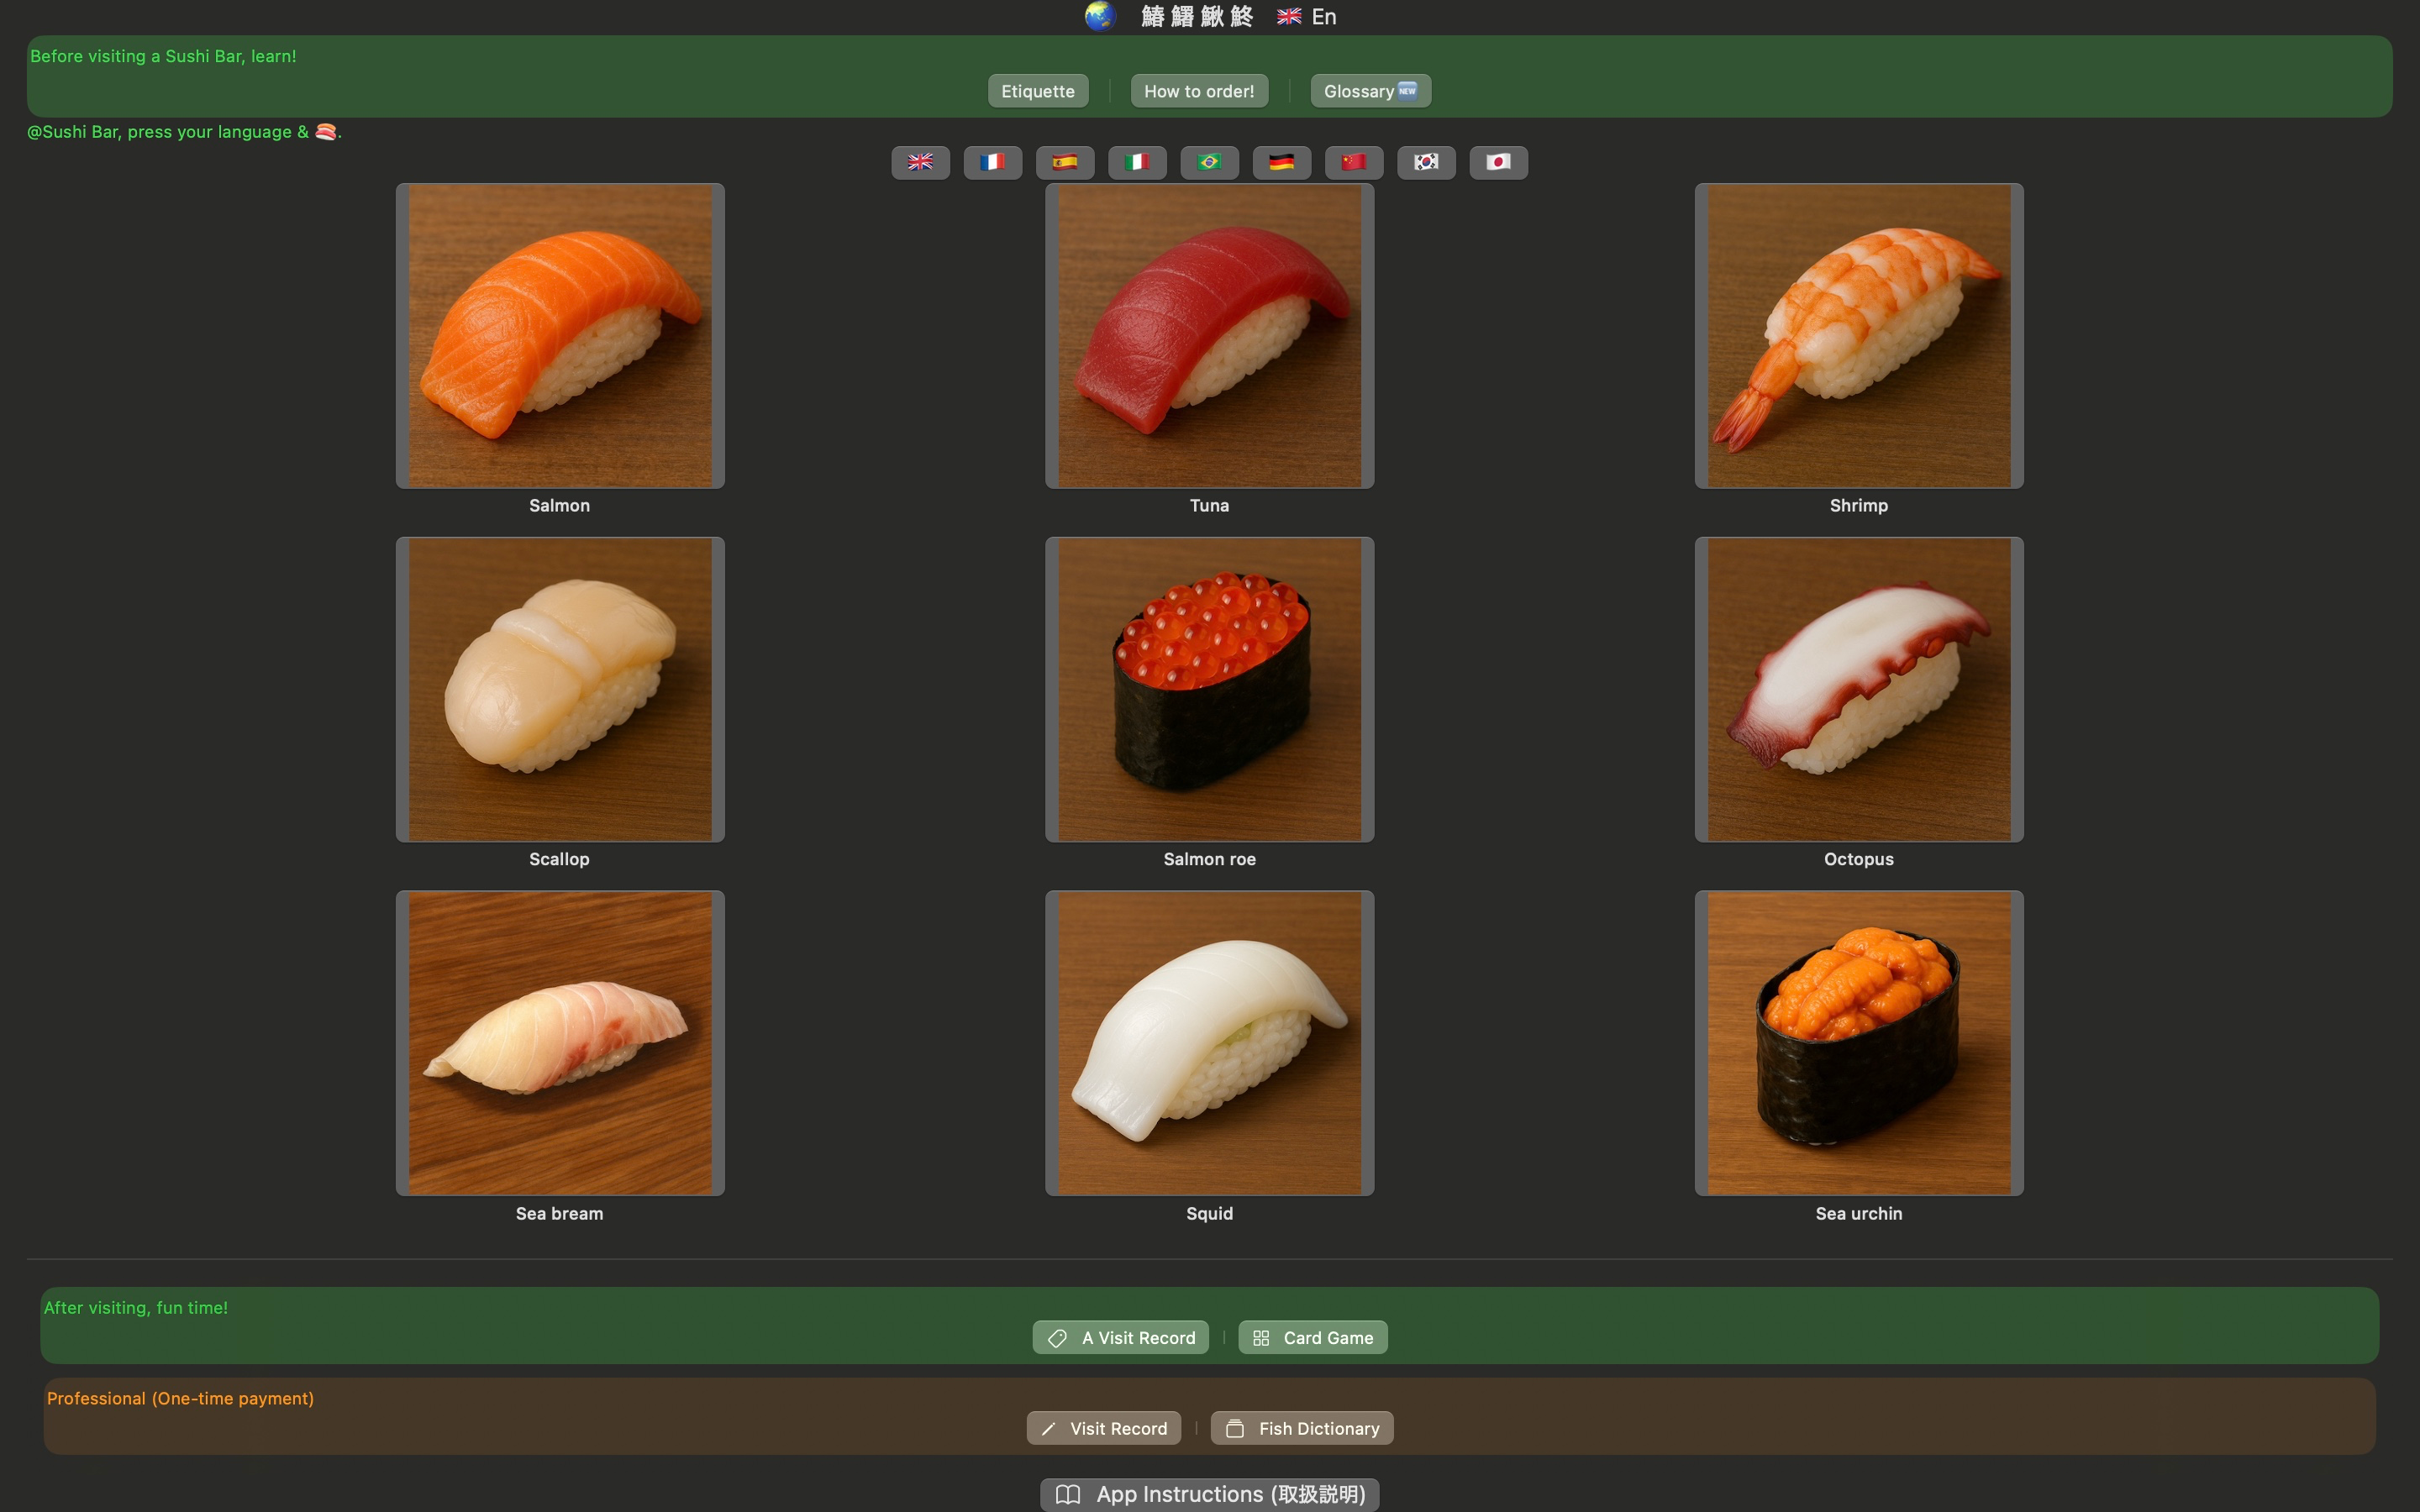Choose the Tuna sushi picture
Viewport: 2420px width, 1512px height.
[1209, 336]
